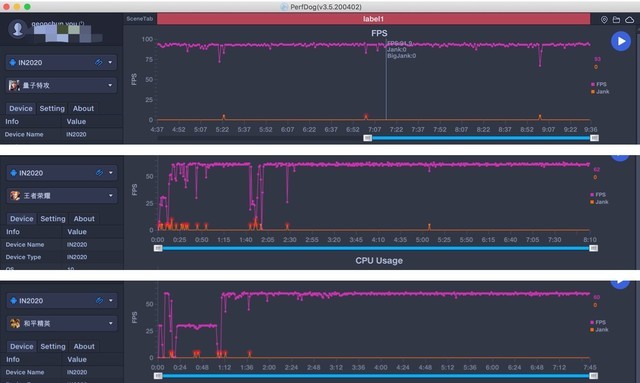Click the 和平精英 app icon
Viewport: 640px width, 383px height.
(15, 323)
